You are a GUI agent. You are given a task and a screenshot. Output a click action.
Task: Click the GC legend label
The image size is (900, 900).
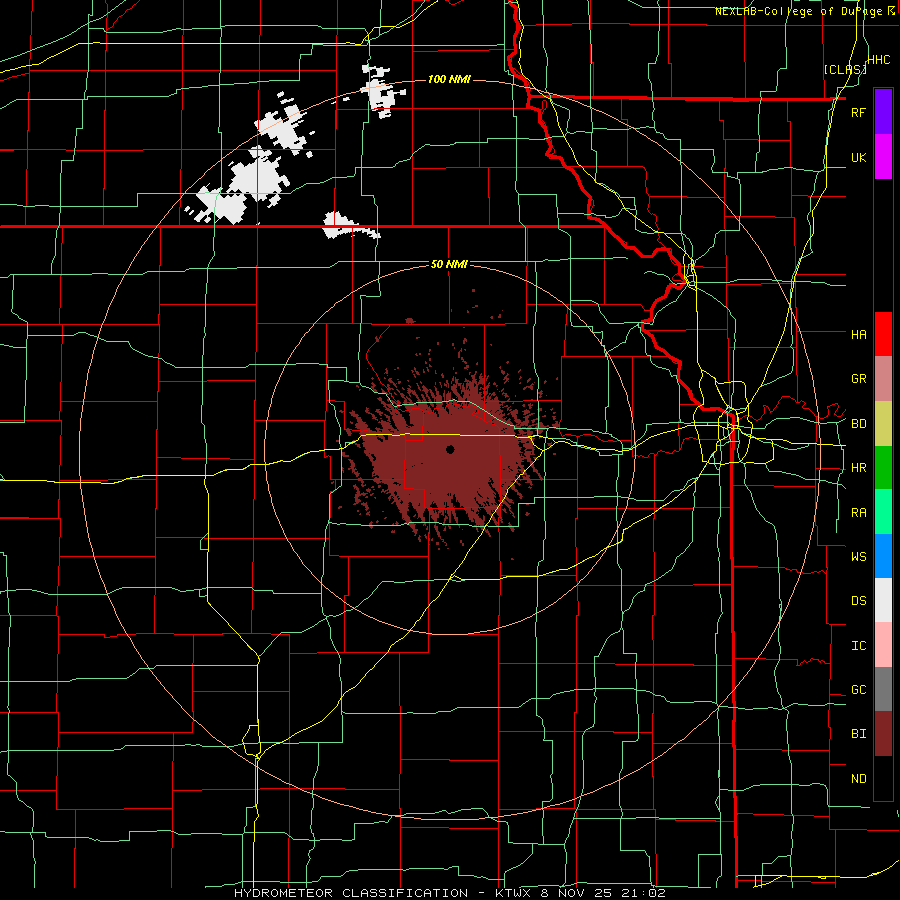[x=858, y=690]
